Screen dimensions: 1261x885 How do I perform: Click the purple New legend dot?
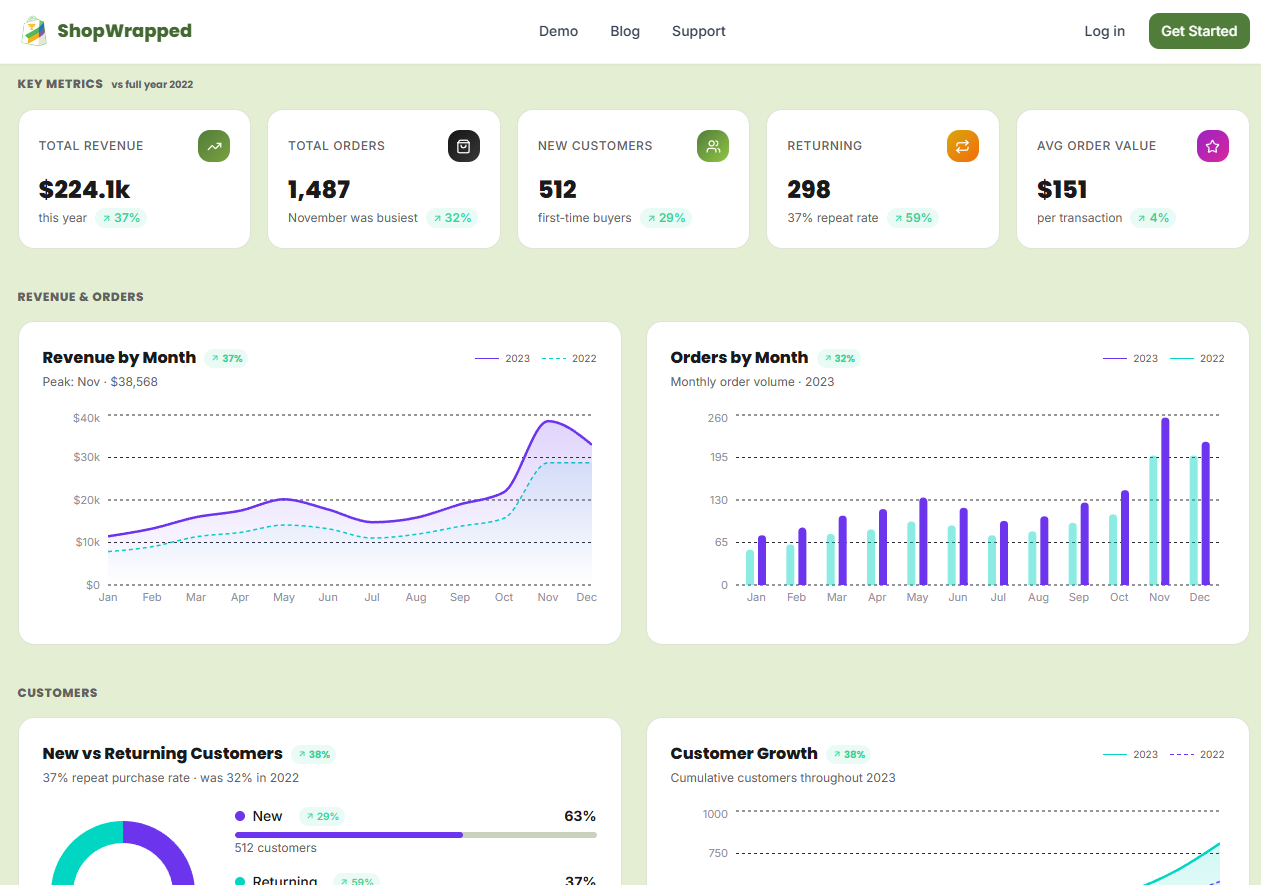coord(240,816)
